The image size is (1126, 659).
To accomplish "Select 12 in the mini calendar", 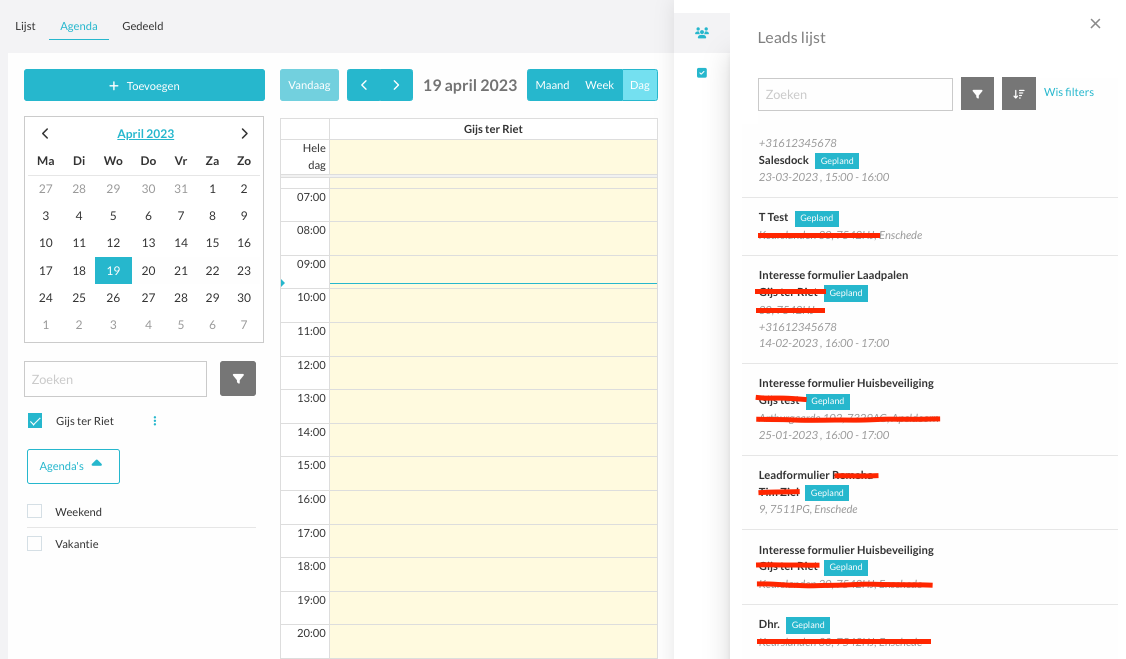I will coord(113,243).
